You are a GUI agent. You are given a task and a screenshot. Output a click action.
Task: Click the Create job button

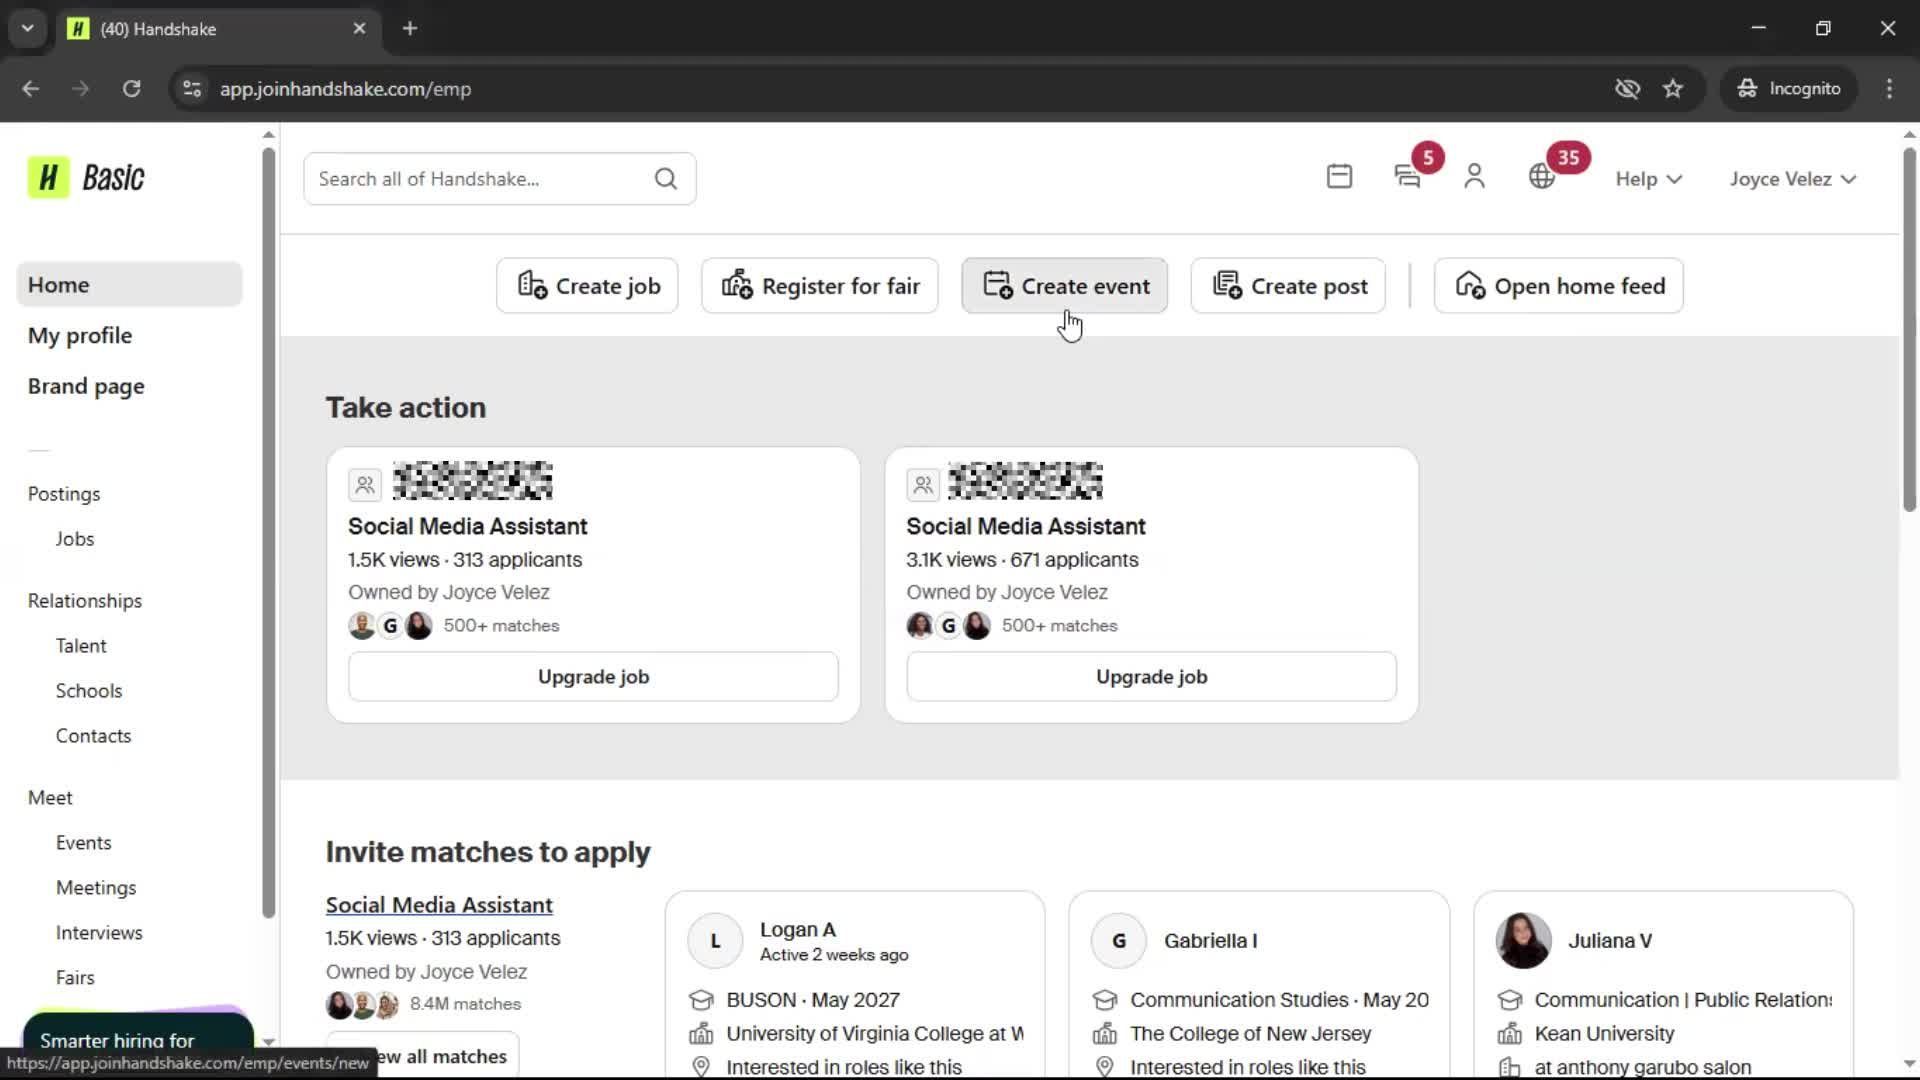coord(587,286)
